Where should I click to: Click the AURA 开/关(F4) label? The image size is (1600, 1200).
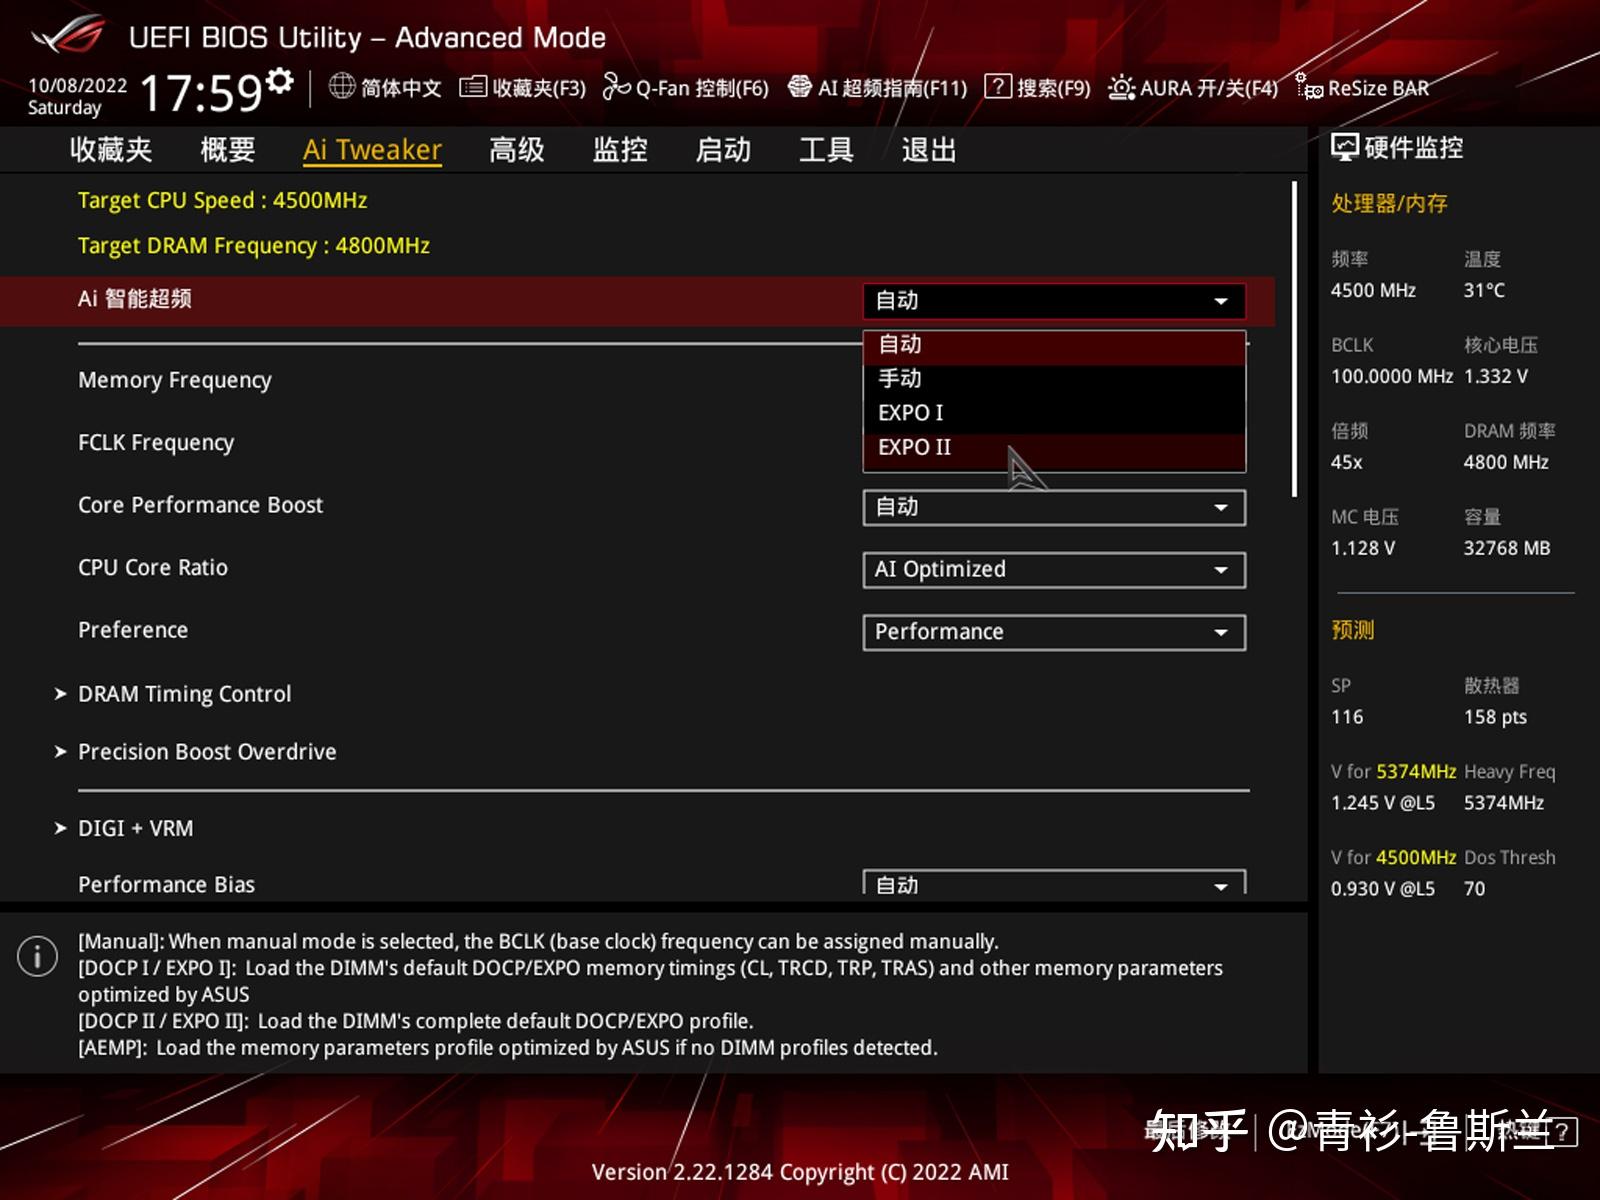tap(1209, 88)
